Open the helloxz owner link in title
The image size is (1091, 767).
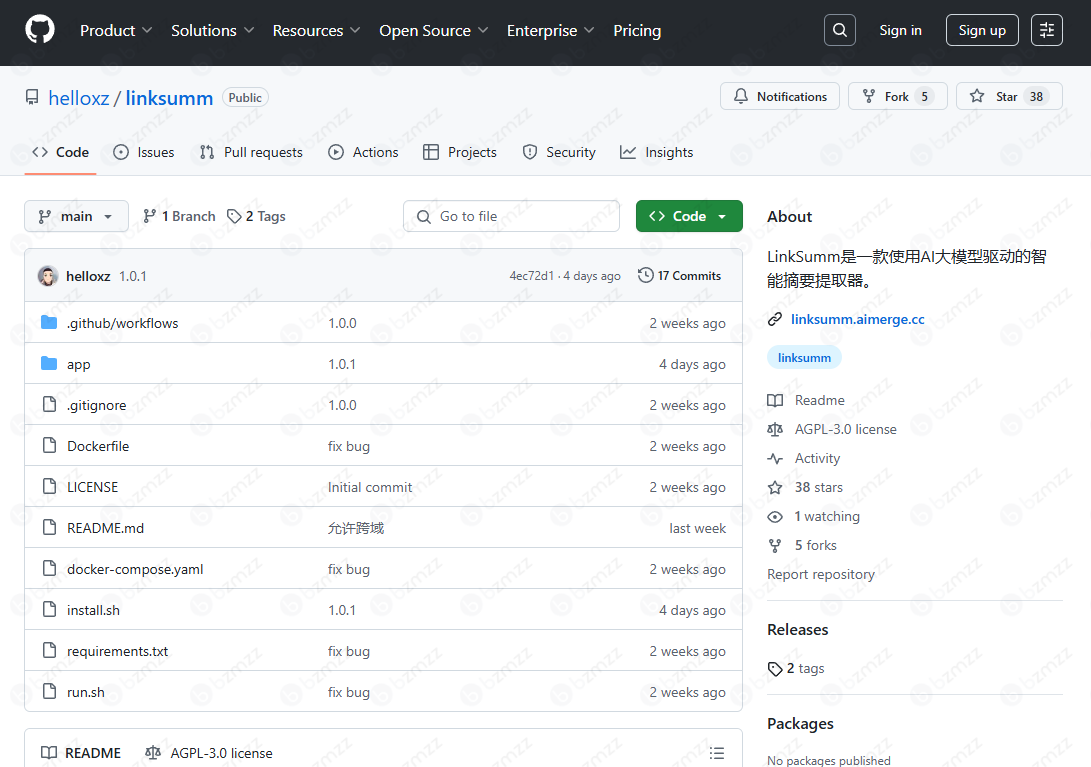pos(79,97)
